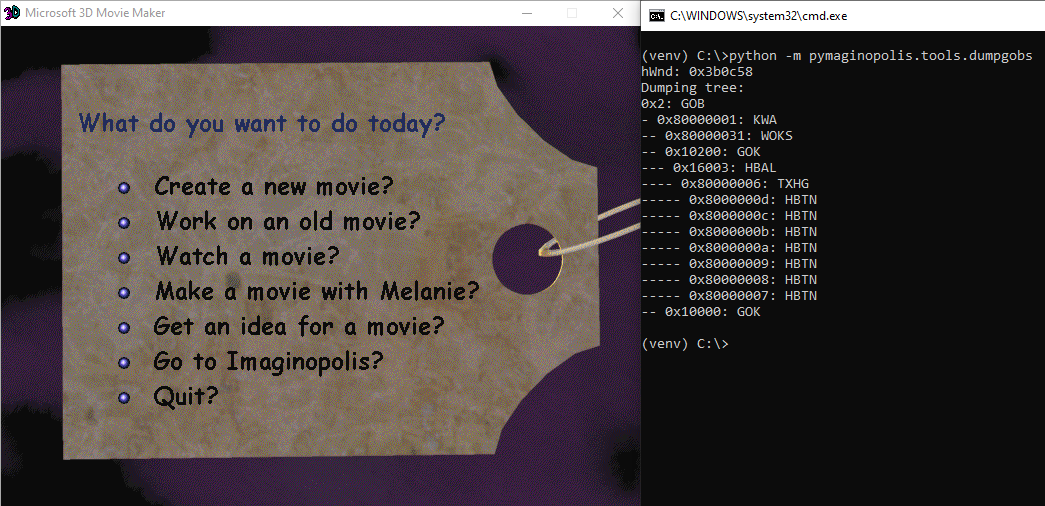Viewport: 1045px width, 506px height.
Task: Click the bullet beside Get an idea
Action: 123,328
